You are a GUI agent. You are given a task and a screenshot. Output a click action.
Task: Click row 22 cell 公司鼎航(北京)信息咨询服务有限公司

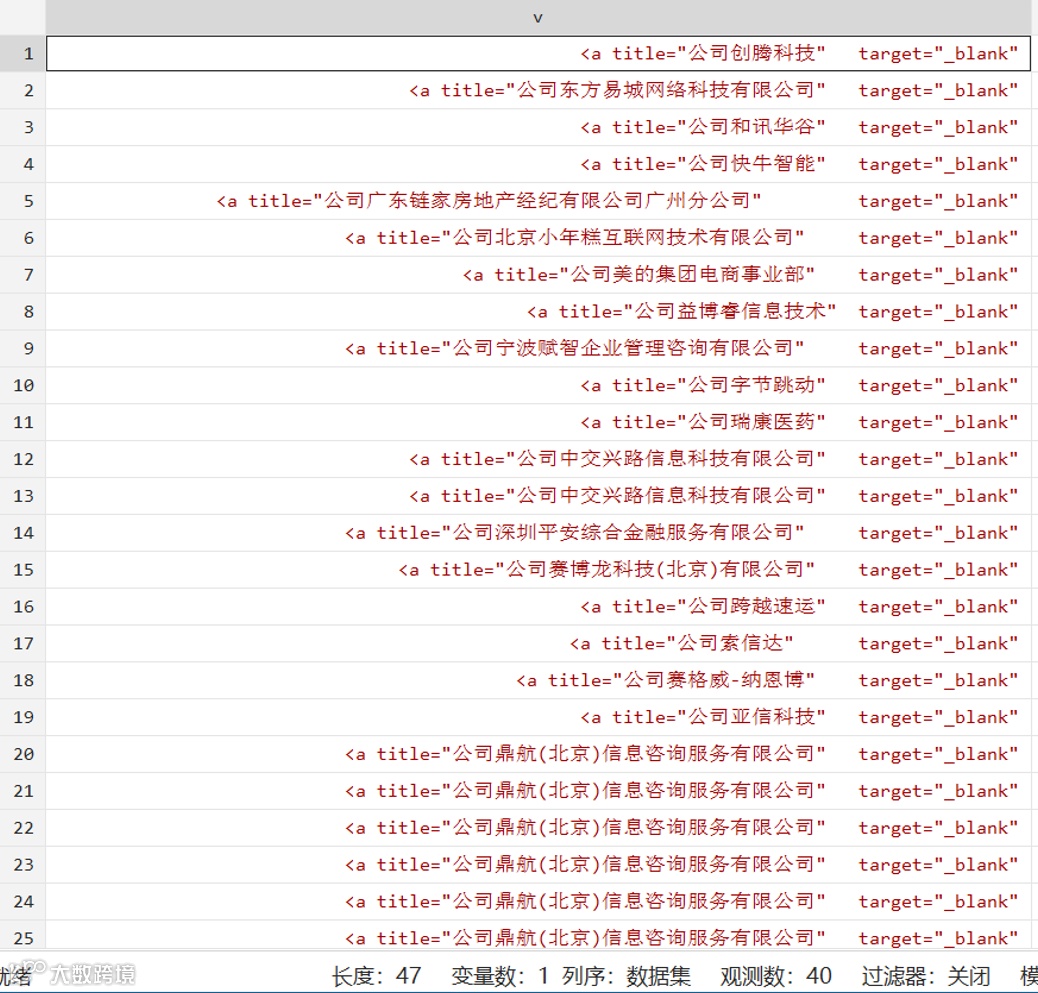pyautogui.click(x=538, y=828)
